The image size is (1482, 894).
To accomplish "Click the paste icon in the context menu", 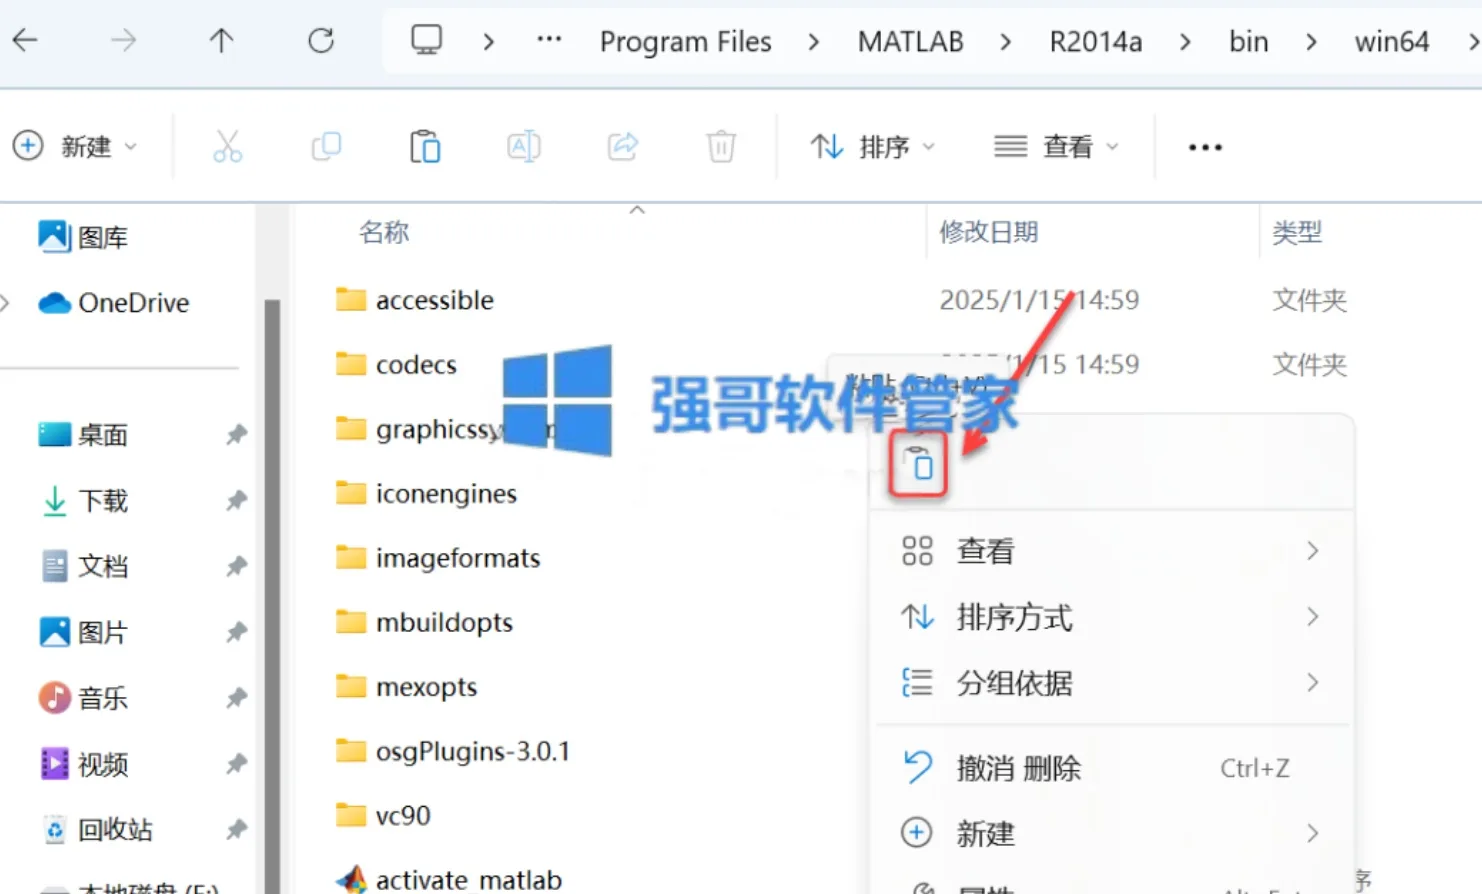I will [x=918, y=464].
